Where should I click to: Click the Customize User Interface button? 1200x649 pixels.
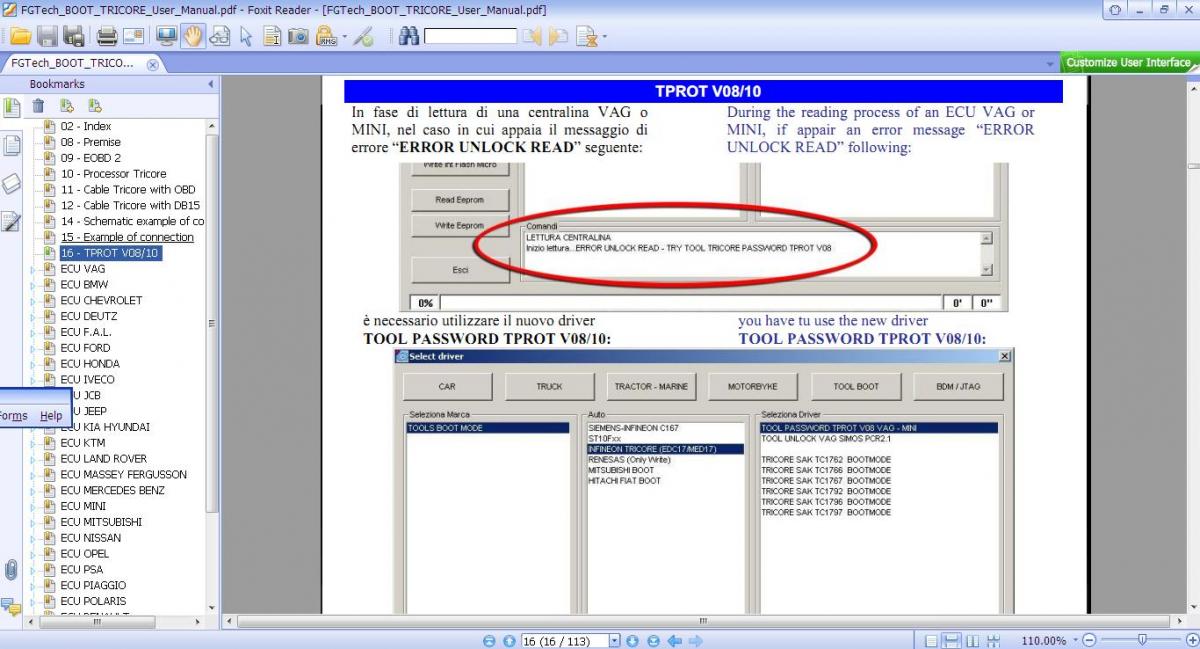click(1127, 62)
